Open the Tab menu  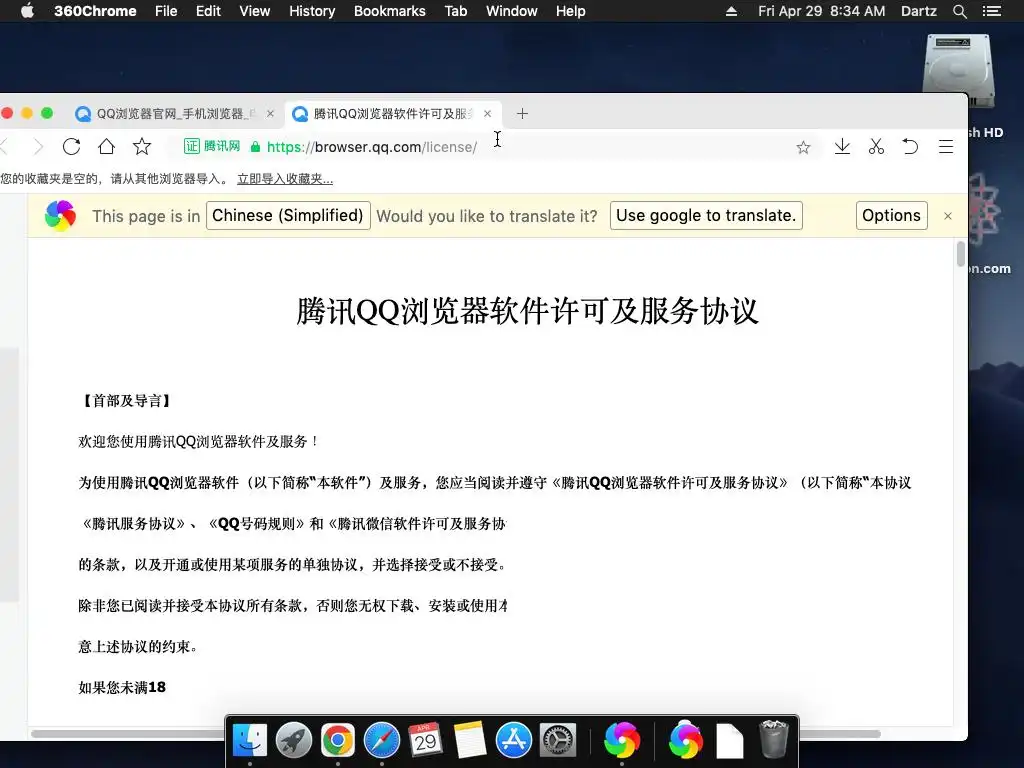point(456,11)
